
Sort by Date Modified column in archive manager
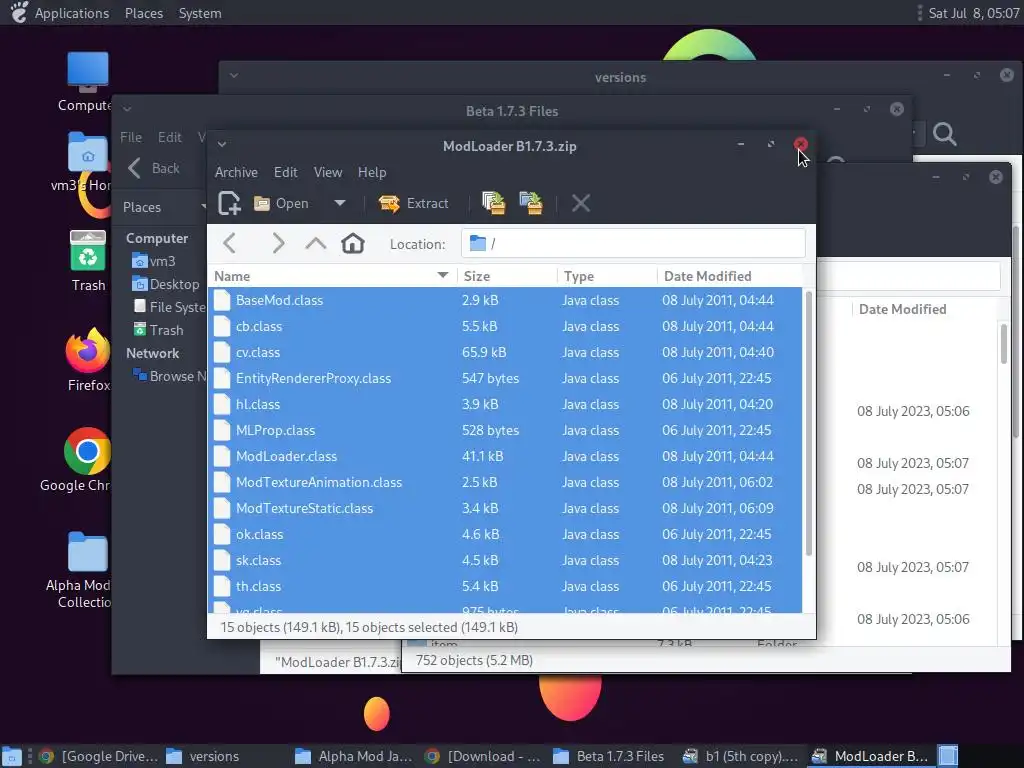pyautogui.click(x=730, y=276)
